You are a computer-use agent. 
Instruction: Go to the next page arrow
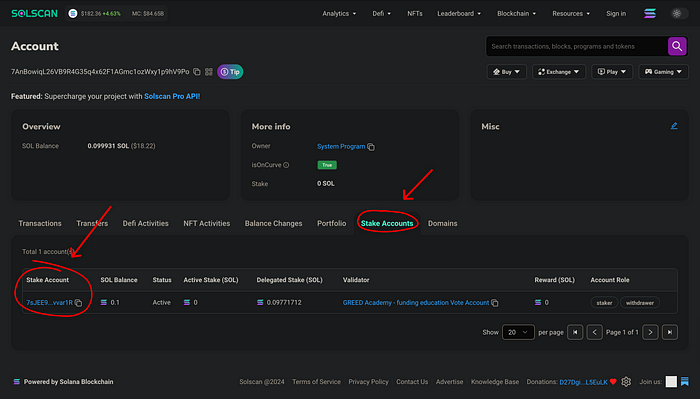[x=650, y=332]
